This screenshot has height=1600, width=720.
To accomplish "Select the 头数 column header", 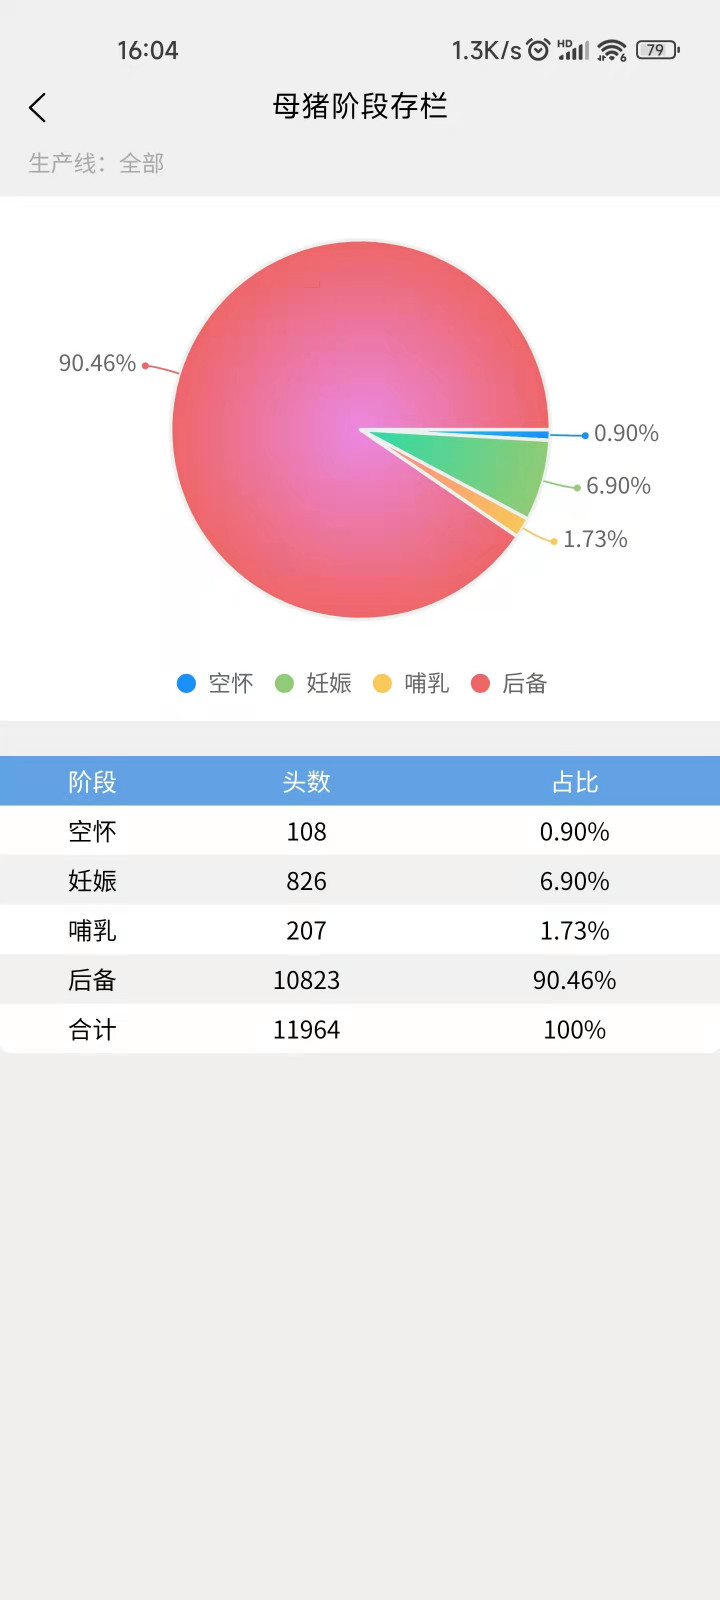I will click(x=306, y=781).
